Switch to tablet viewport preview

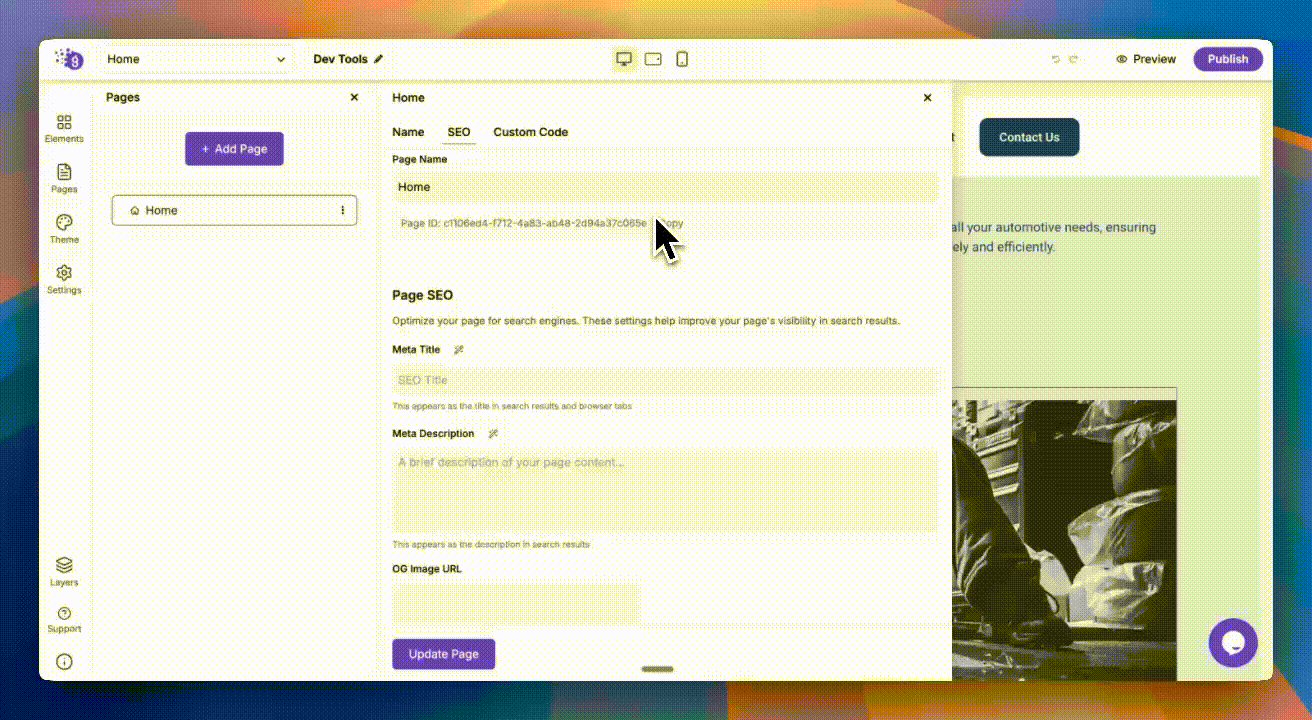pyautogui.click(x=653, y=59)
